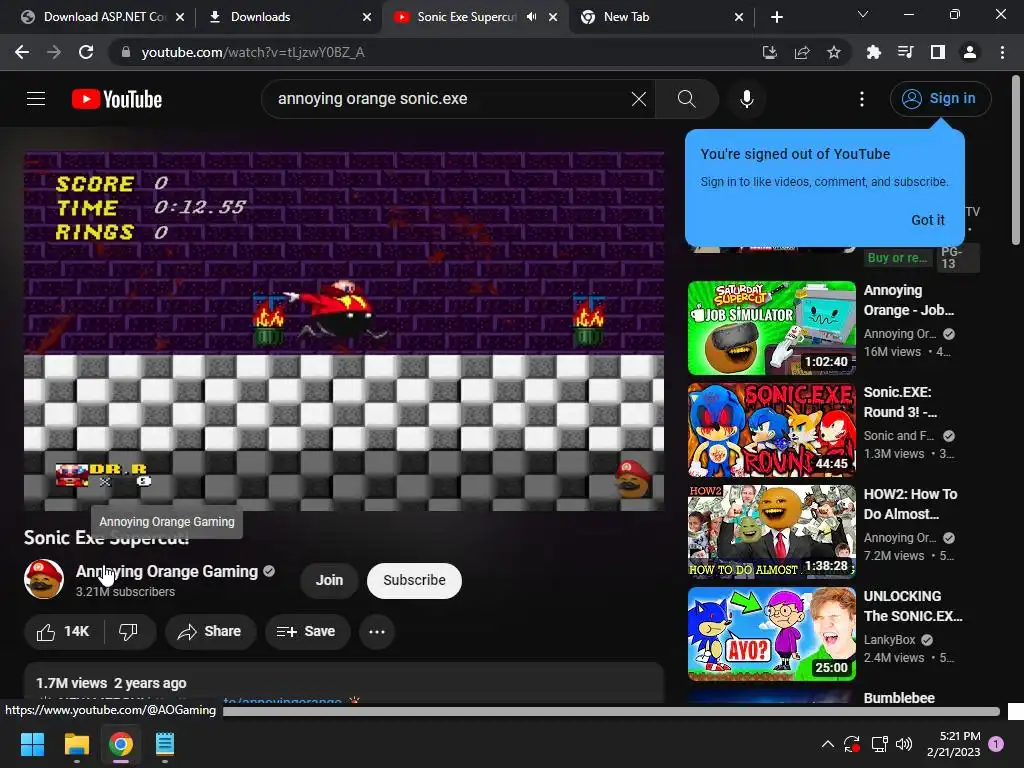Mute the tab using its speaker icon
The image size is (1024, 768).
(x=532, y=17)
